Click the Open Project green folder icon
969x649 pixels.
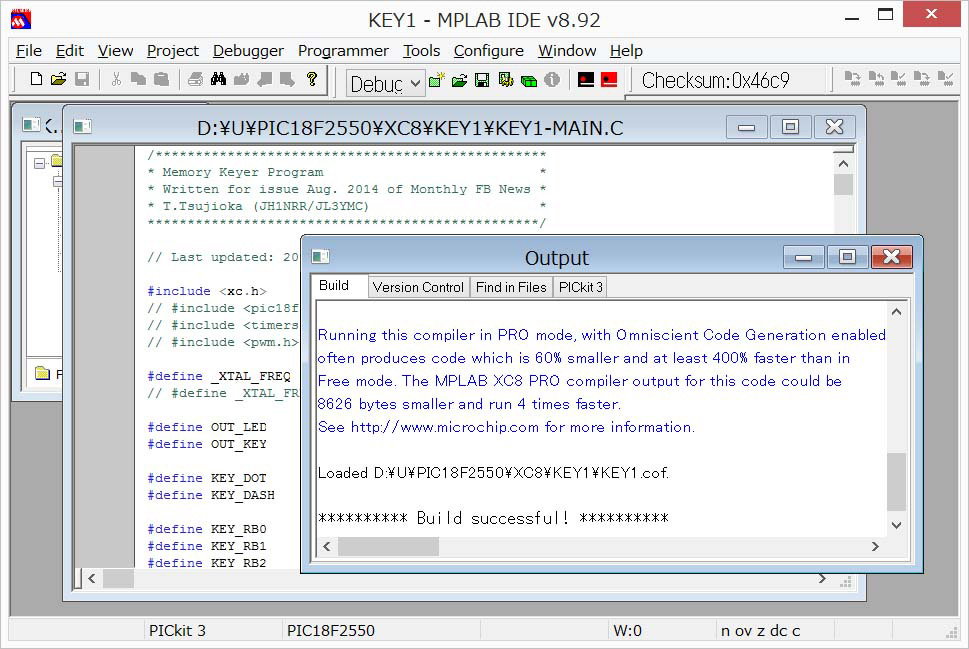click(x=459, y=80)
